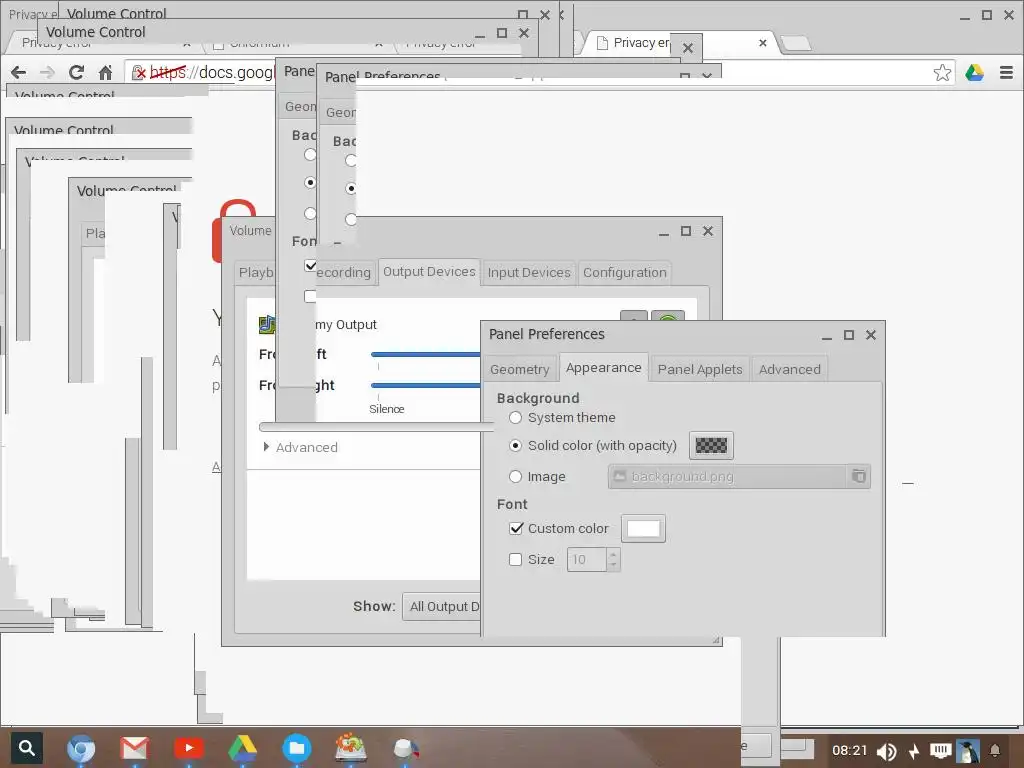Switch to Output Devices tab in Volume Control
Viewport: 1024px width, 768px height.
point(429,272)
